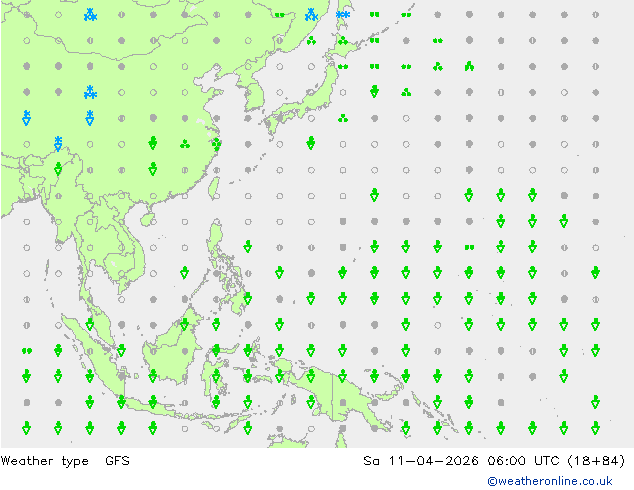The image size is (634, 490).
Task: Click the "Weather type" caption text
Action: [x=44, y=461]
